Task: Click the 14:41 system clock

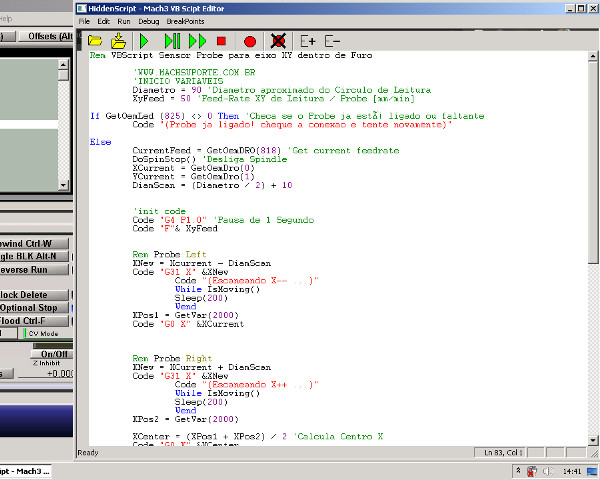Action: [x=572, y=471]
